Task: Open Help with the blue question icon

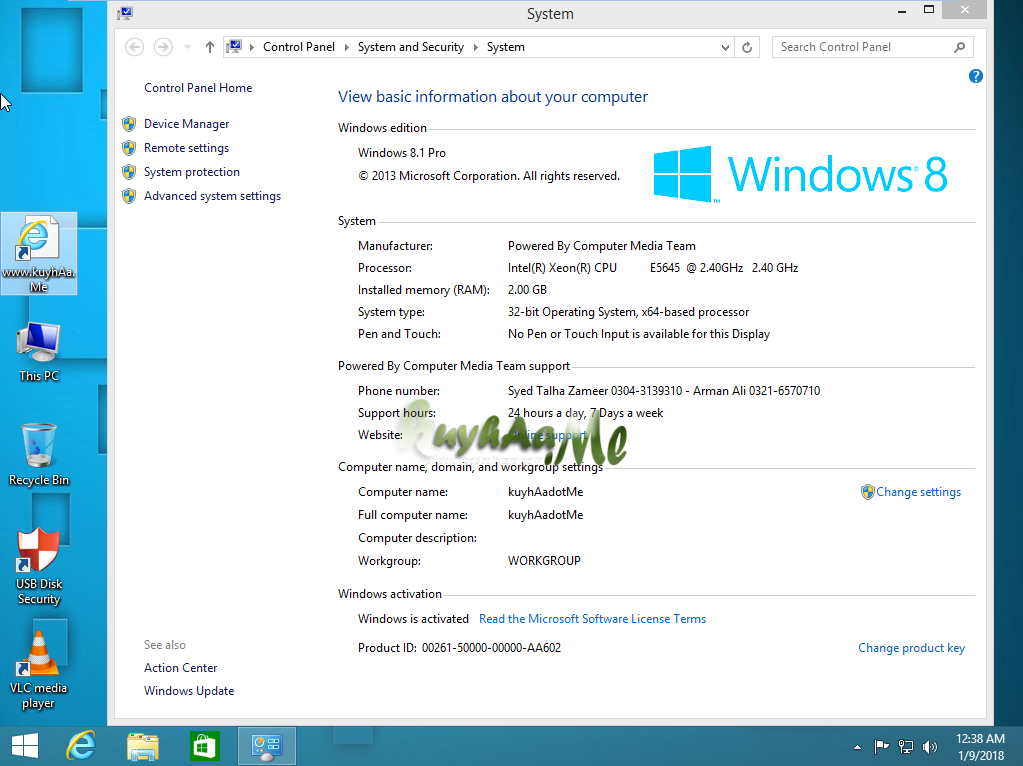Action: 975,76
